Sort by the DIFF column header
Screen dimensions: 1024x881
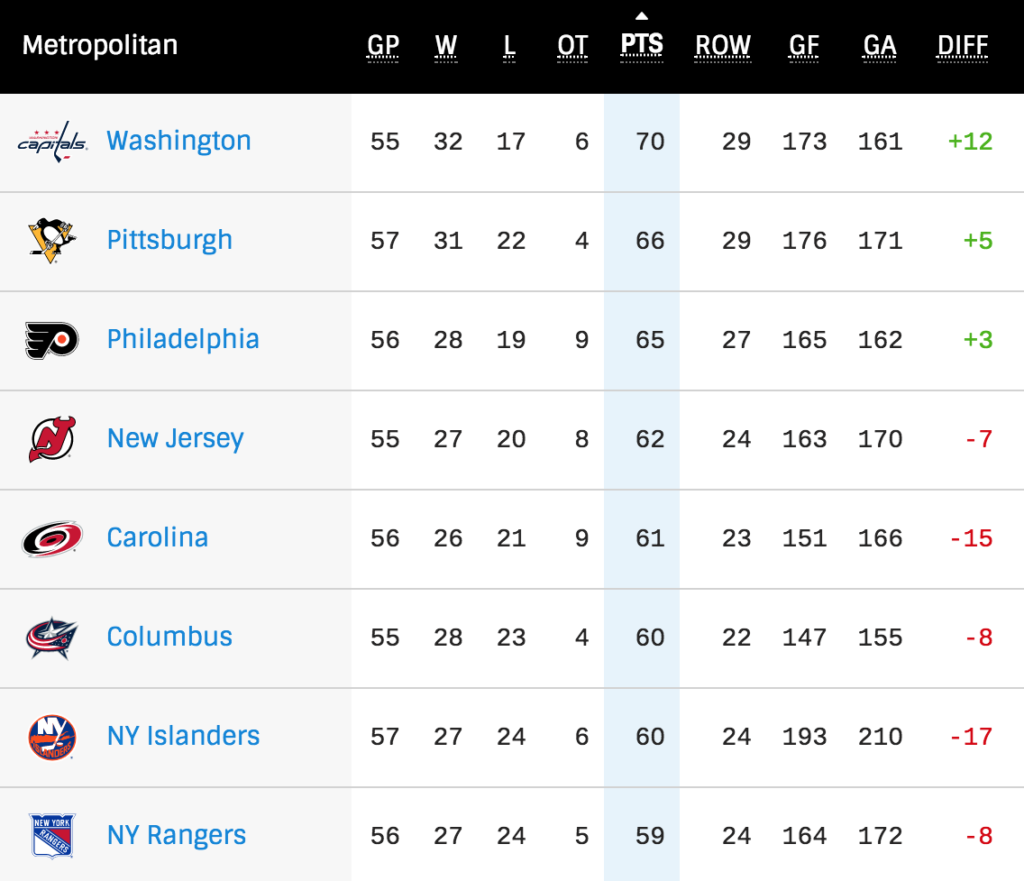pos(963,46)
